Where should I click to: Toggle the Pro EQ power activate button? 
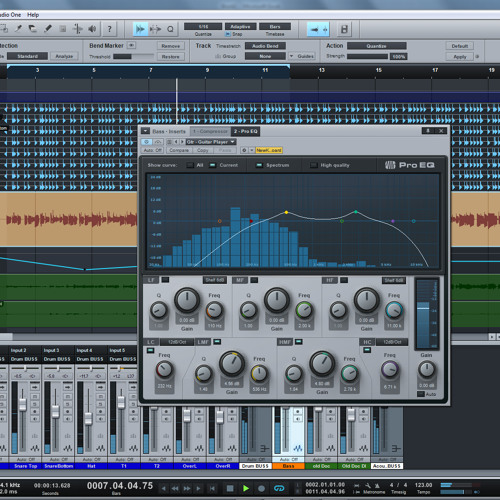pyautogui.click(x=147, y=142)
